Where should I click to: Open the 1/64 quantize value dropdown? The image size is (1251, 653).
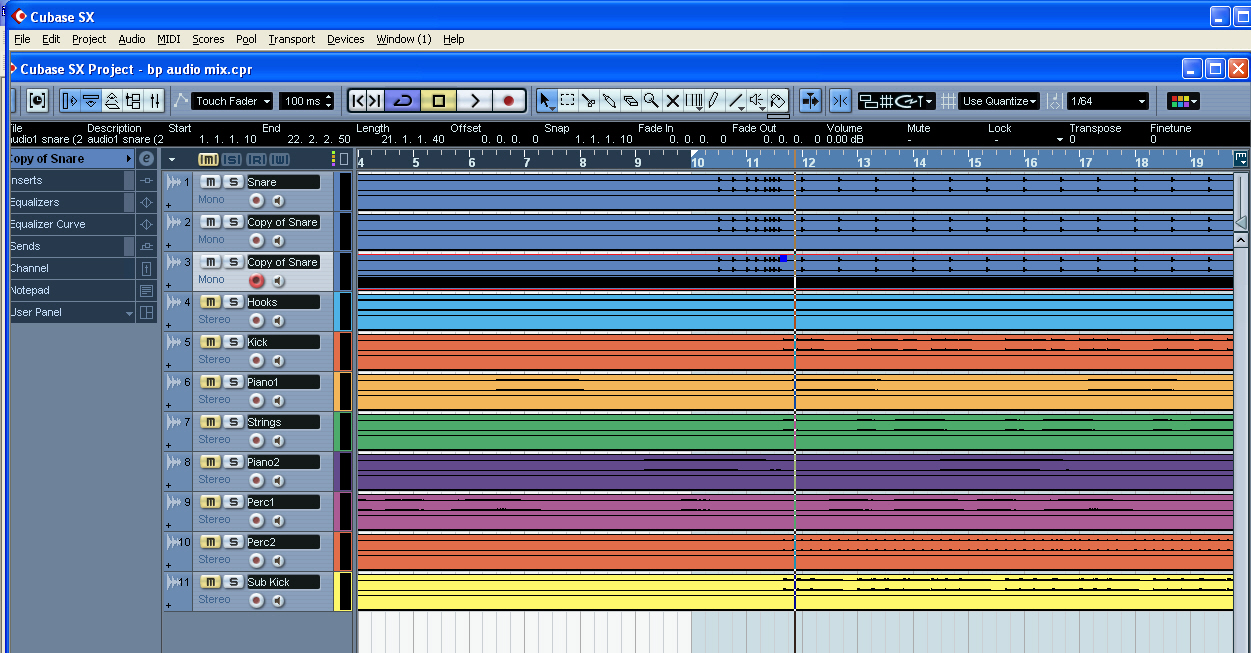tap(1108, 101)
